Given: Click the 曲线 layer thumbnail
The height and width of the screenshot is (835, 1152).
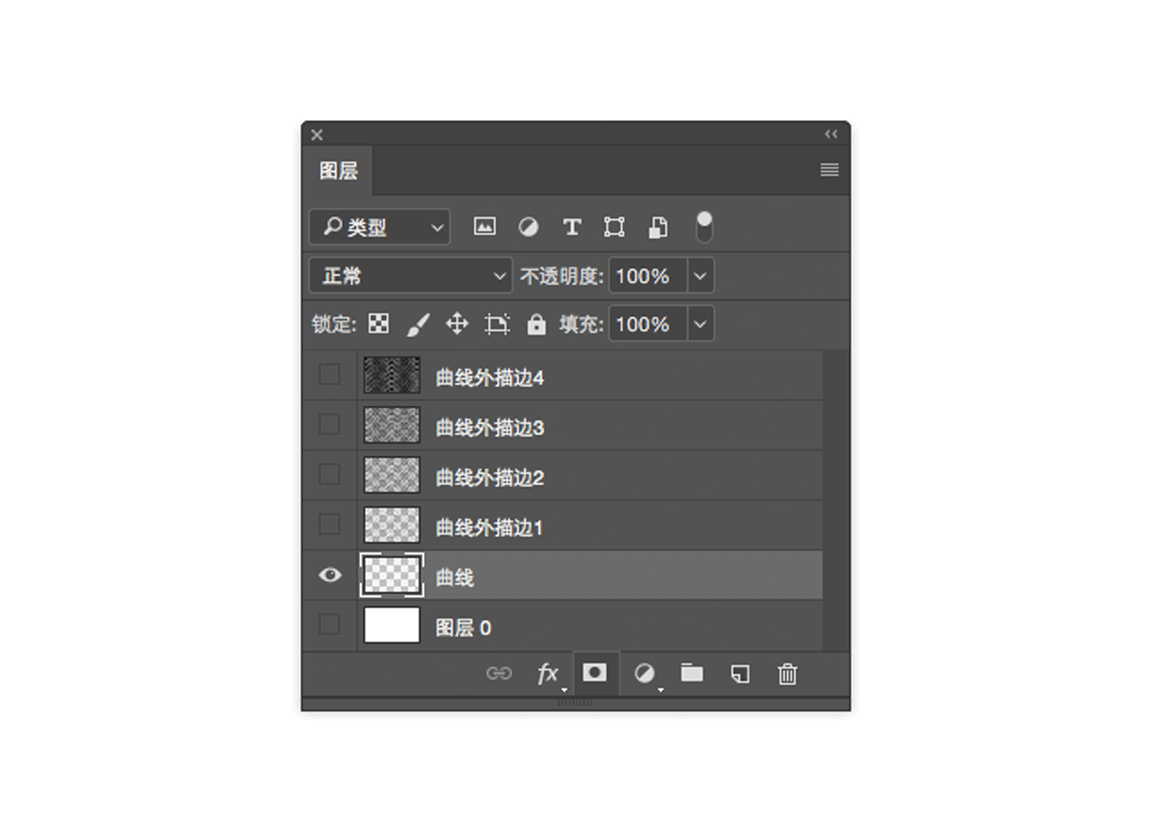Looking at the screenshot, I should tap(392, 574).
